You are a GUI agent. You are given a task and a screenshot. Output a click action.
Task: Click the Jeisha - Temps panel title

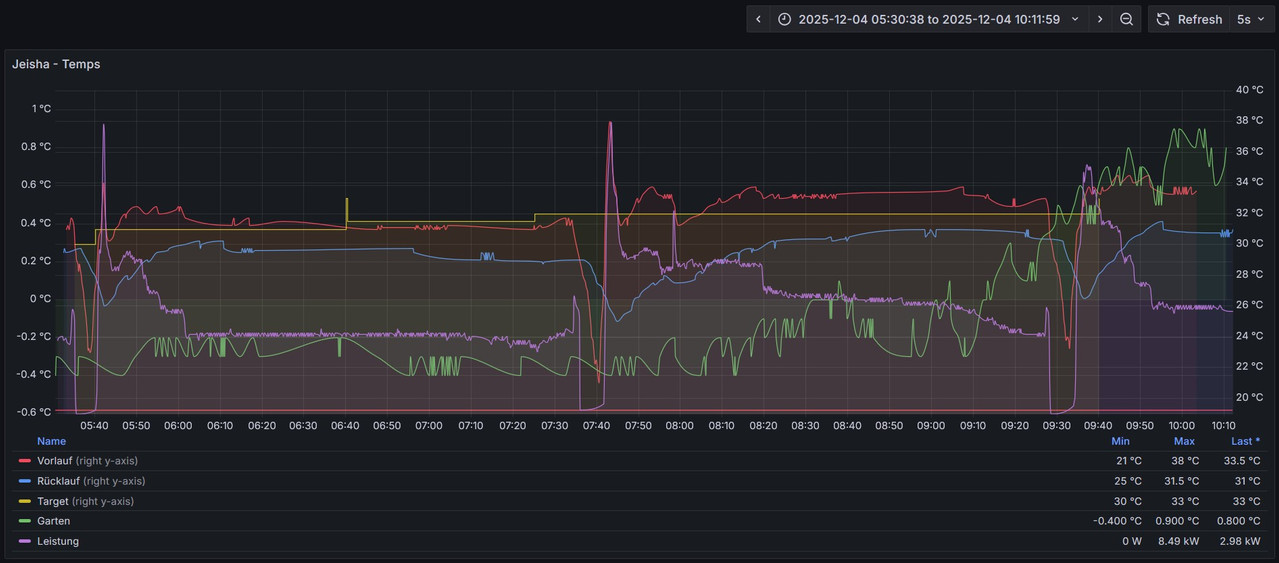click(x=56, y=64)
